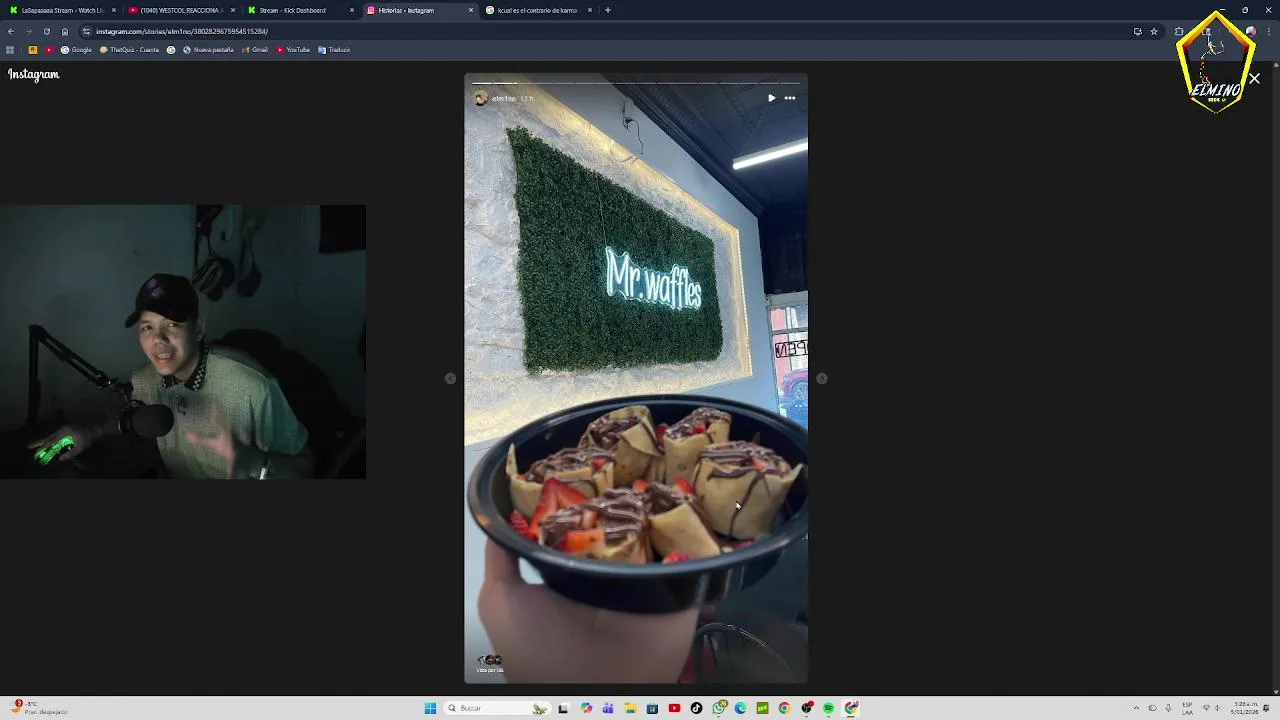The height and width of the screenshot is (720, 1280).
Task: Go back in the browser
Action: coord(11,31)
